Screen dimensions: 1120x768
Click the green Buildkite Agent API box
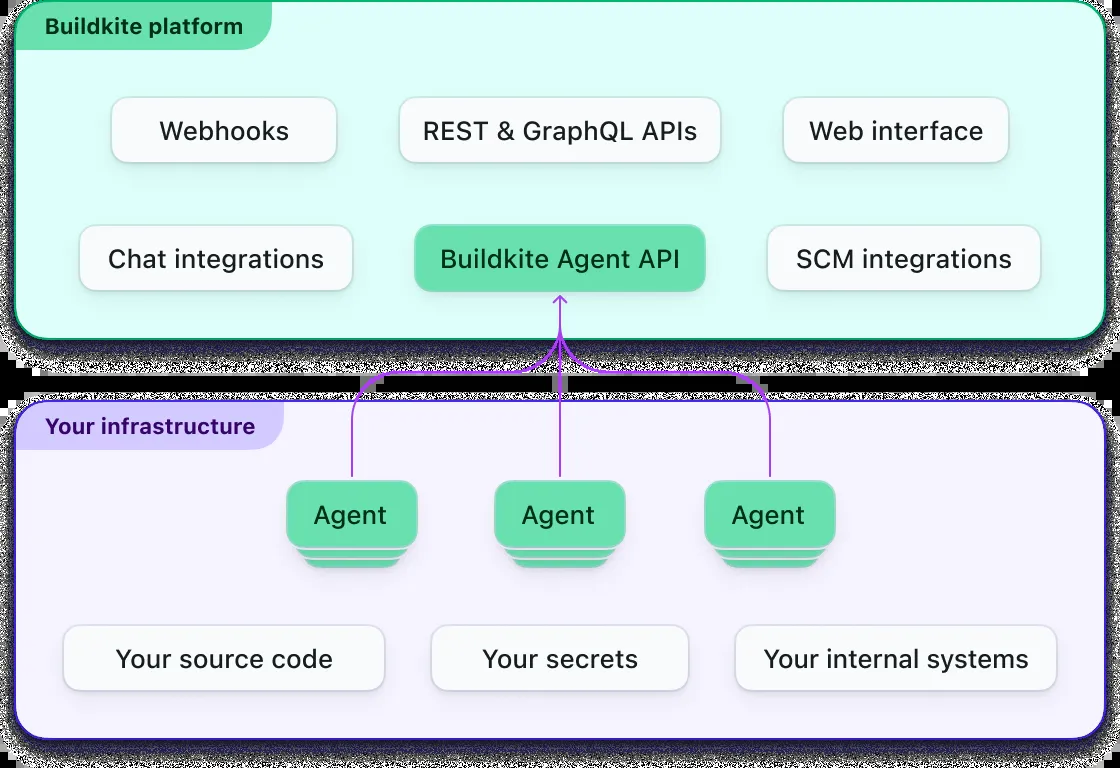coord(559,258)
